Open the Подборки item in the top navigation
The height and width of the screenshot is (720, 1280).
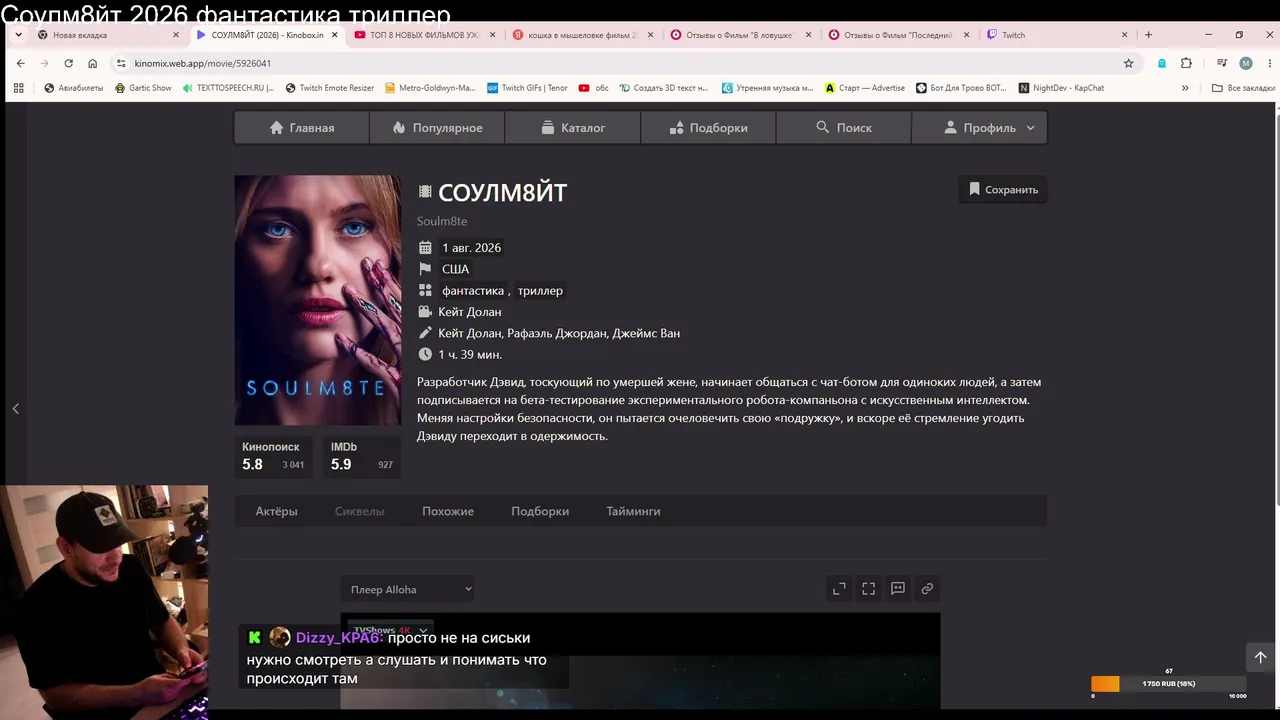(708, 128)
